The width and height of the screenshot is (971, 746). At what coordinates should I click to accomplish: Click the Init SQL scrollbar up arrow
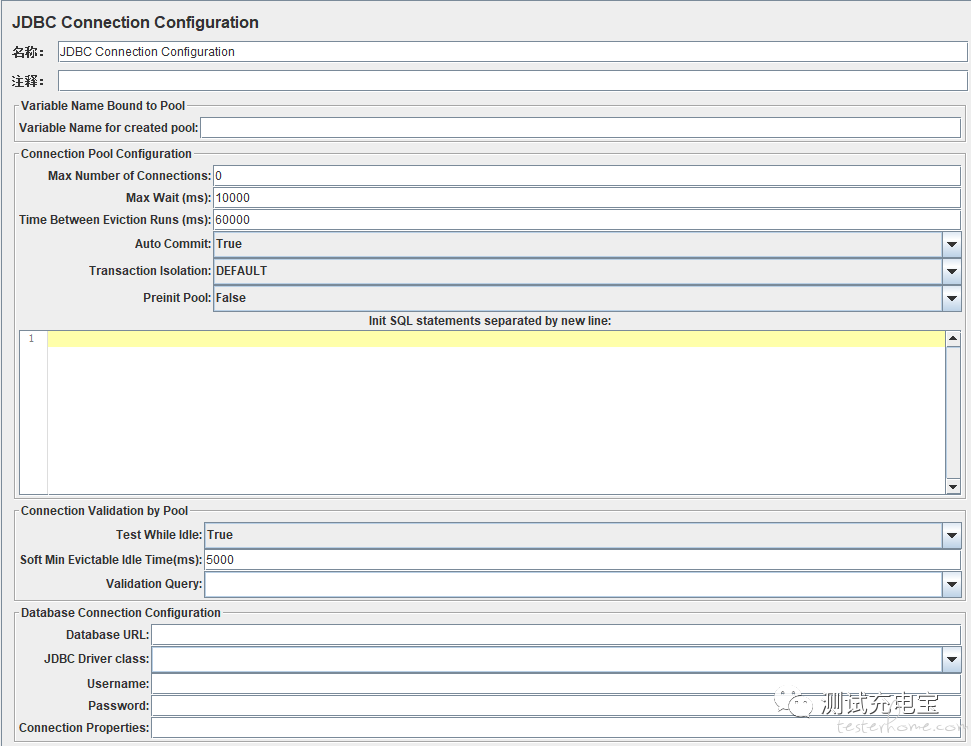[953, 338]
